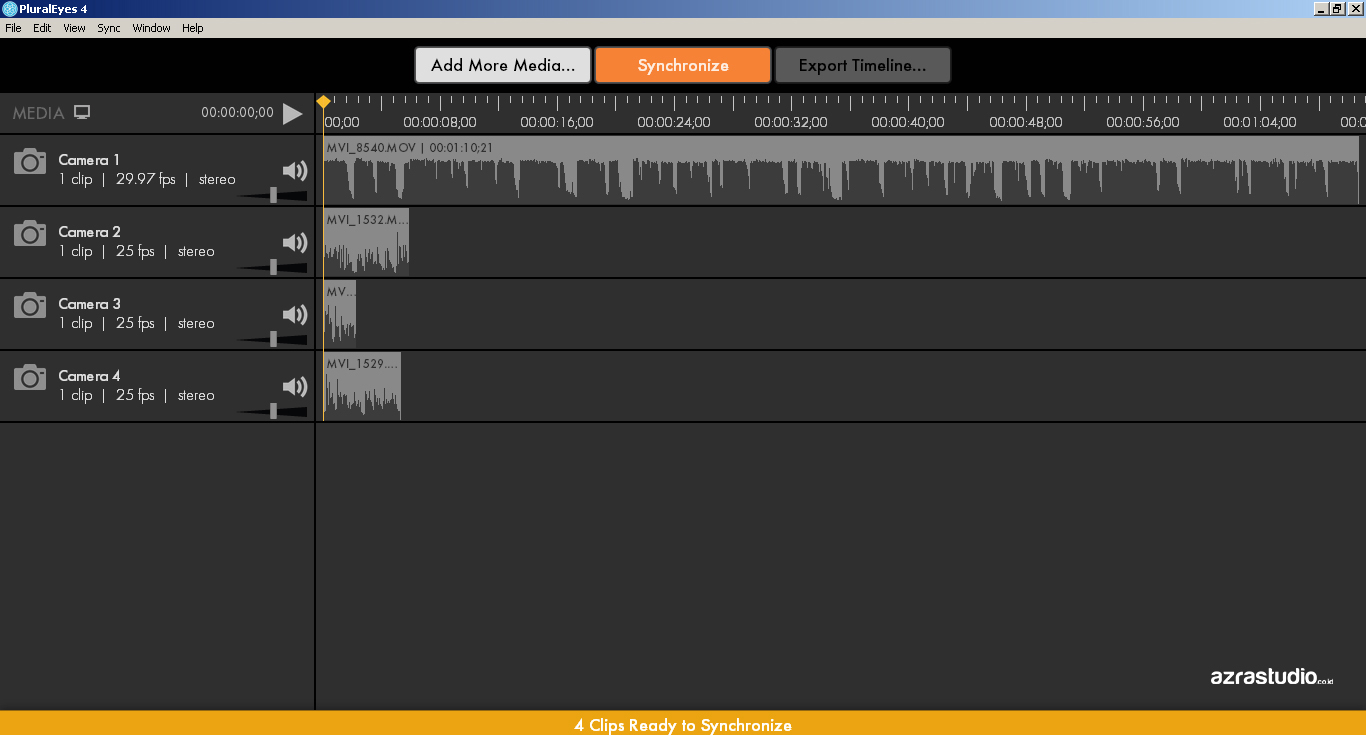The height and width of the screenshot is (735, 1366).
Task: Click the MEDIA panel label
Action: [x=38, y=114]
